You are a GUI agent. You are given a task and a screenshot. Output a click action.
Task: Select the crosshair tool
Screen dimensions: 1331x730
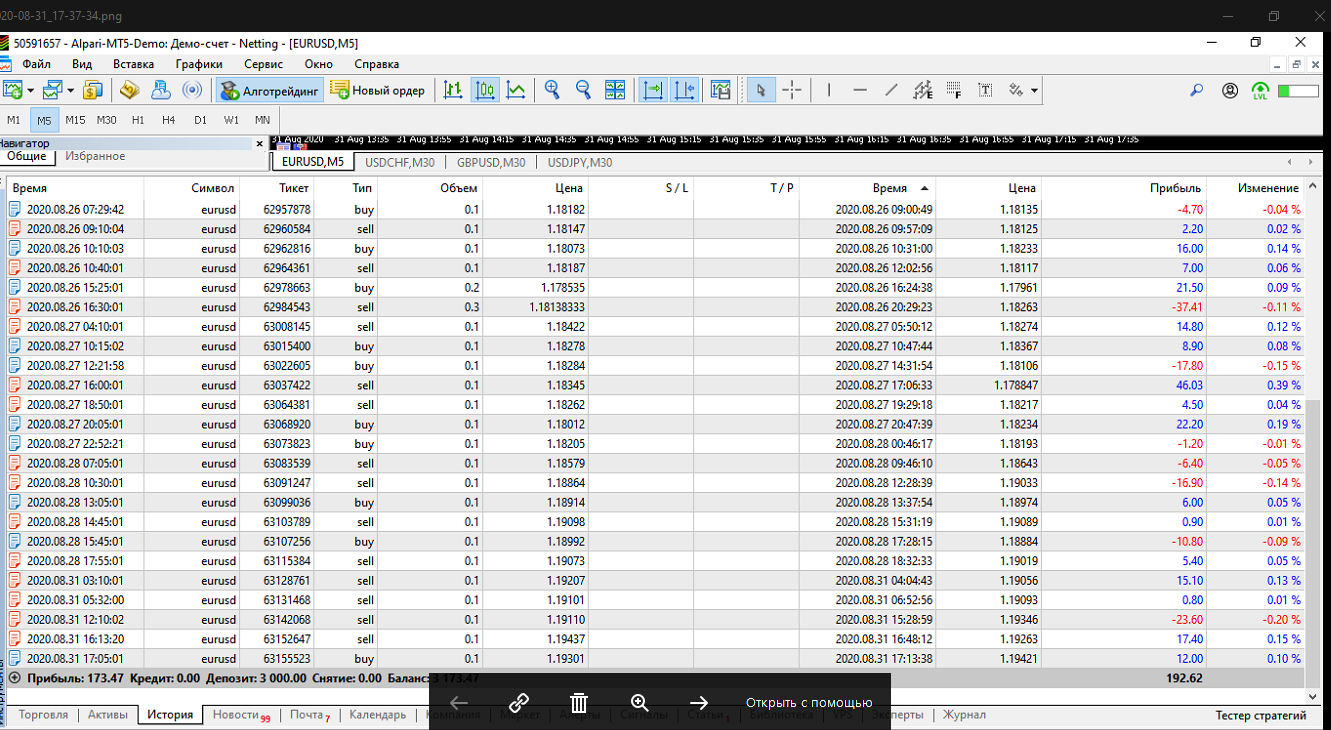(792, 90)
